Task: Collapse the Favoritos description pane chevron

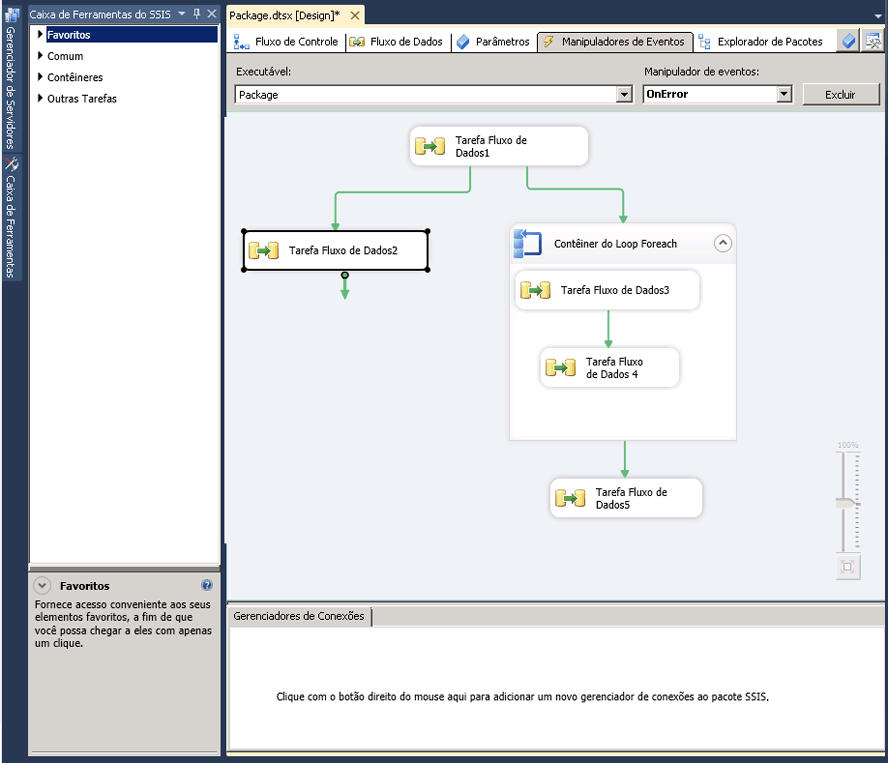Action: click(42, 586)
